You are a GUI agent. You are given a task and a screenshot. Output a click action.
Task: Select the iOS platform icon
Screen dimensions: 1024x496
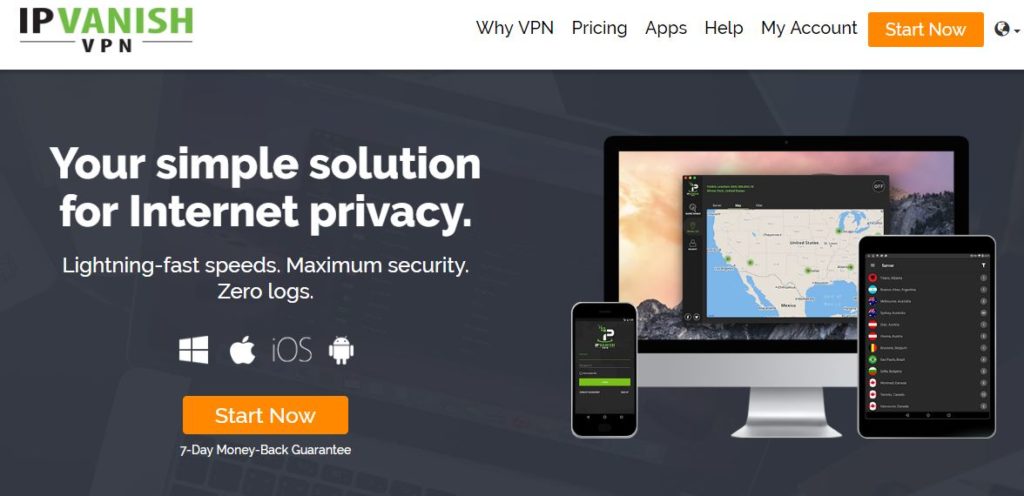291,350
